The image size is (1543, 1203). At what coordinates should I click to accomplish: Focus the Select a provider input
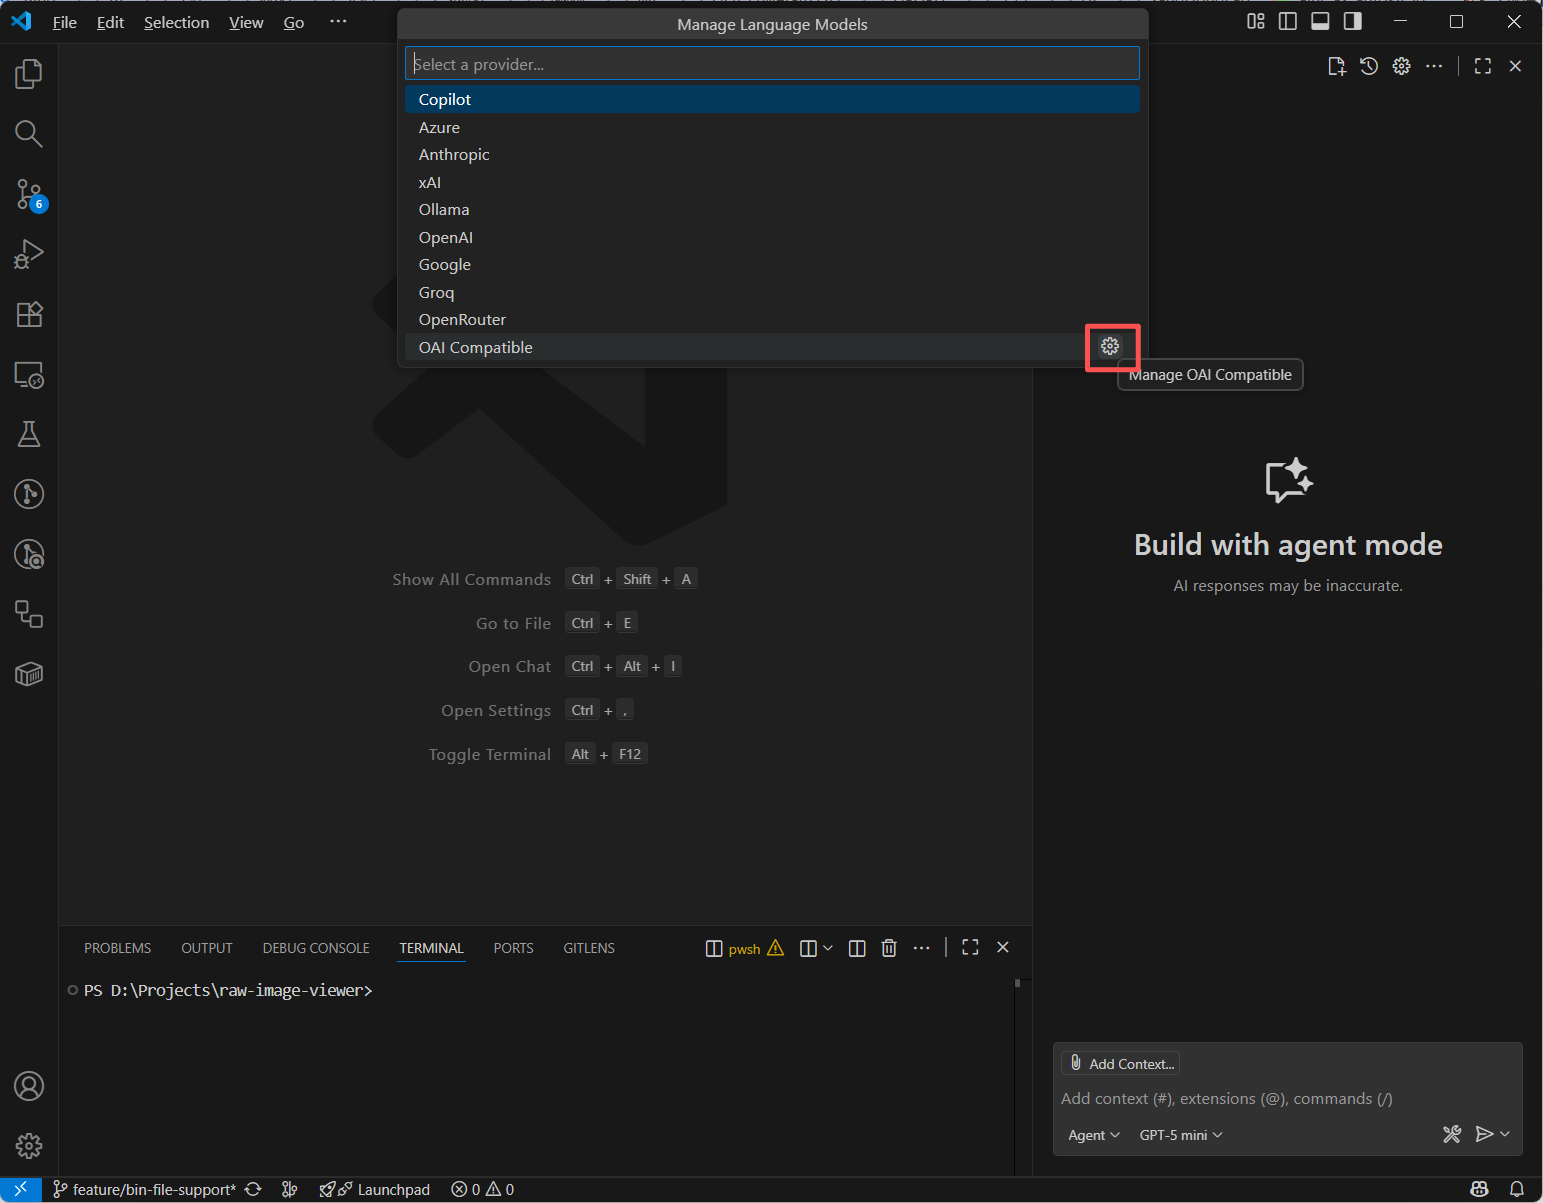(772, 64)
